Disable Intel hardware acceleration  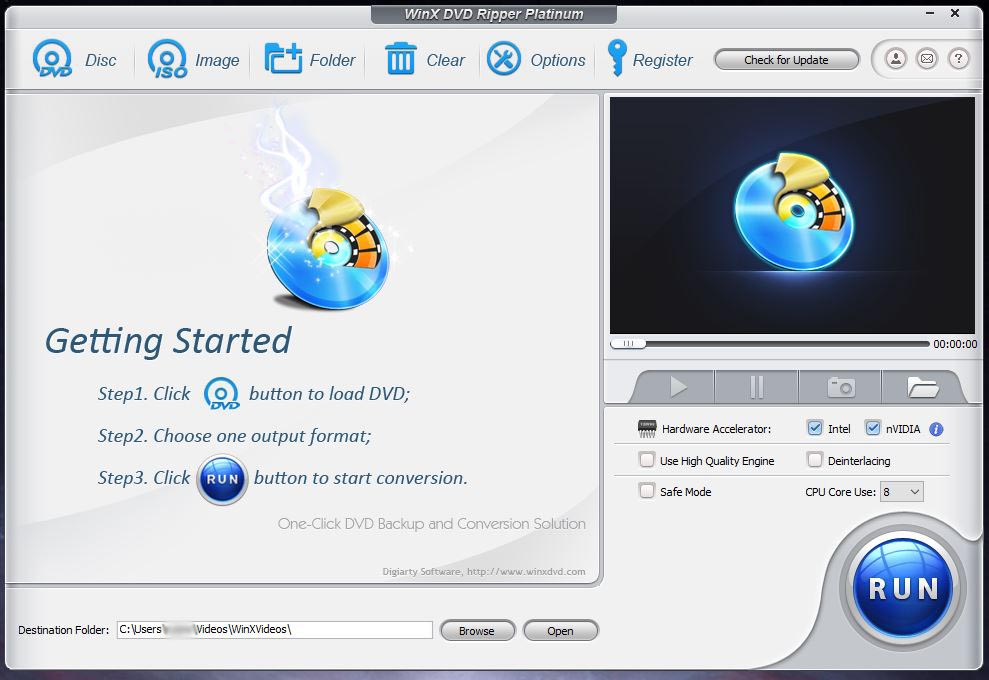[814, 428]
